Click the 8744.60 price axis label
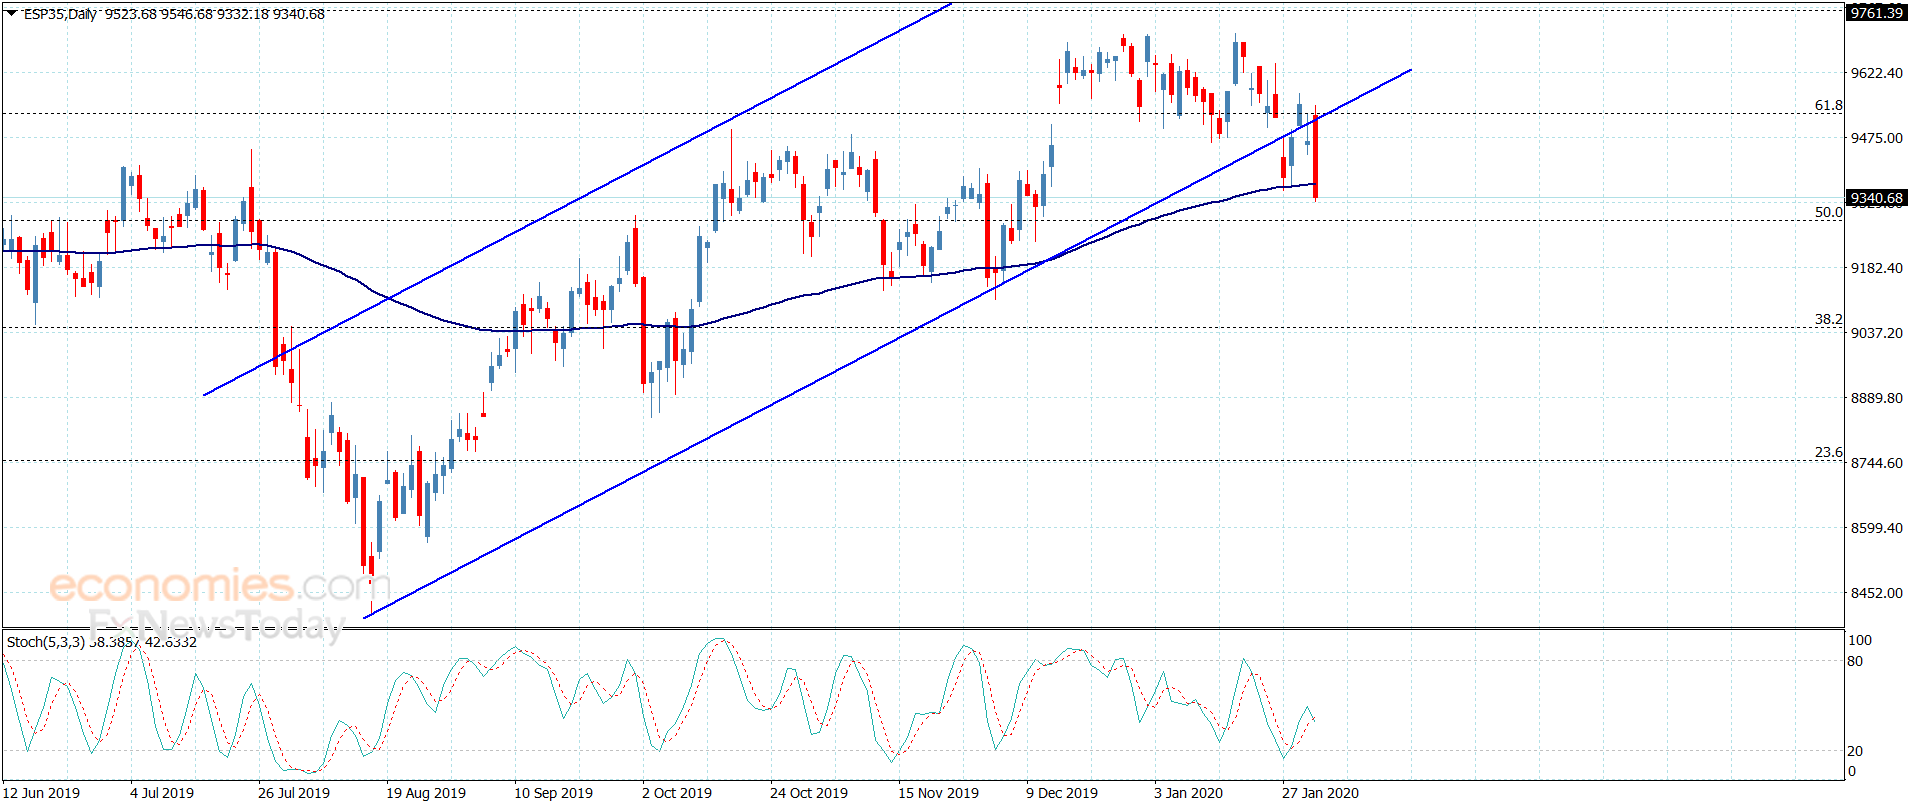 [x=1877, y=463]
